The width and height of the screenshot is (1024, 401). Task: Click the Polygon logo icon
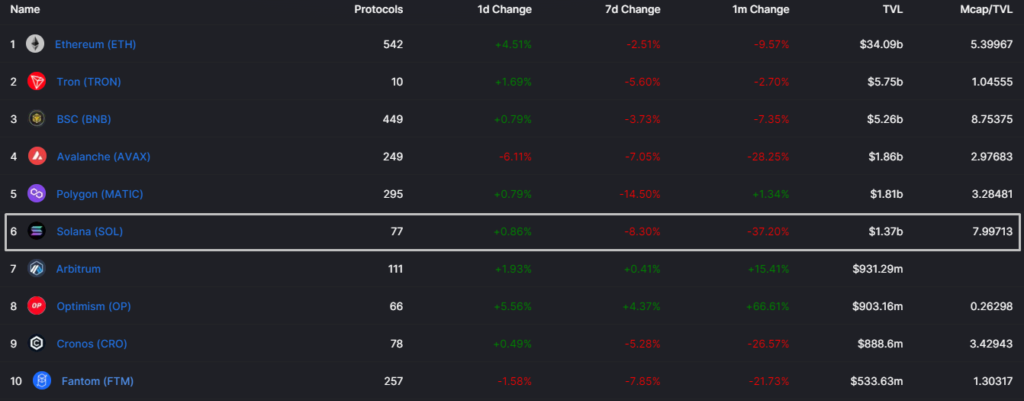point(37,194)
